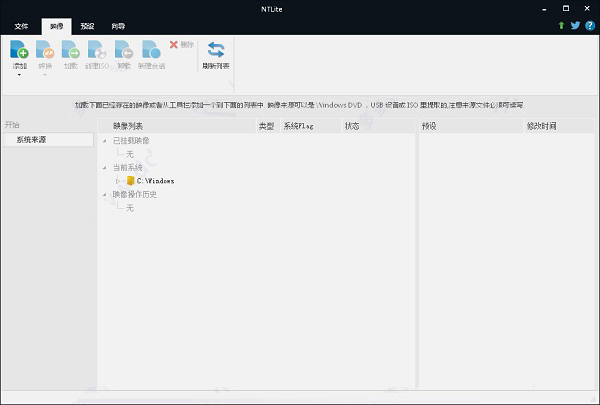Viewport: 600px width, 405px height.
Task: Click the 类型 column header
Action: (268, 126)
